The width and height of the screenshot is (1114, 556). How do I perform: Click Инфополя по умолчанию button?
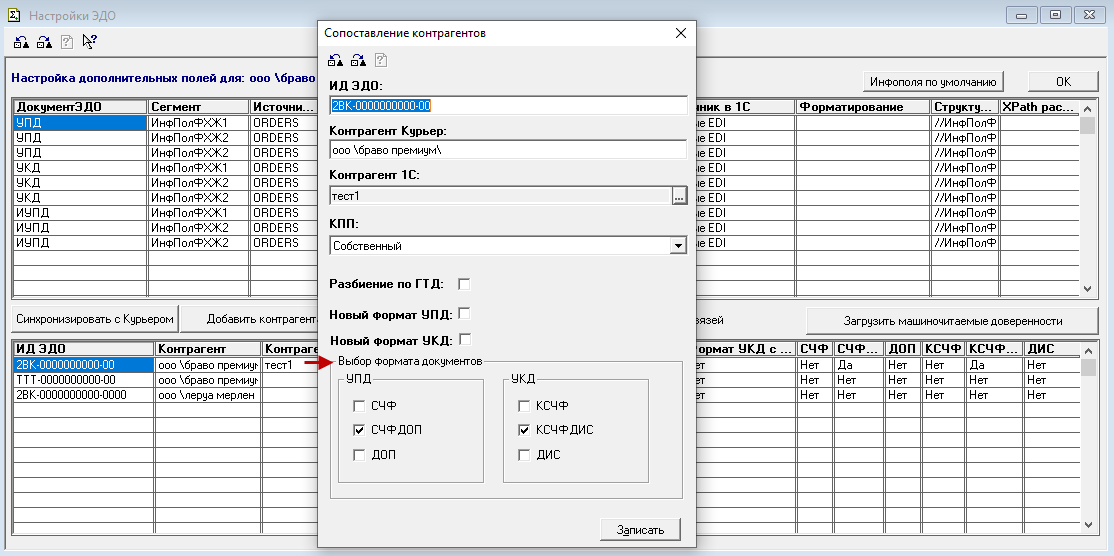click(x=934, y=82)
